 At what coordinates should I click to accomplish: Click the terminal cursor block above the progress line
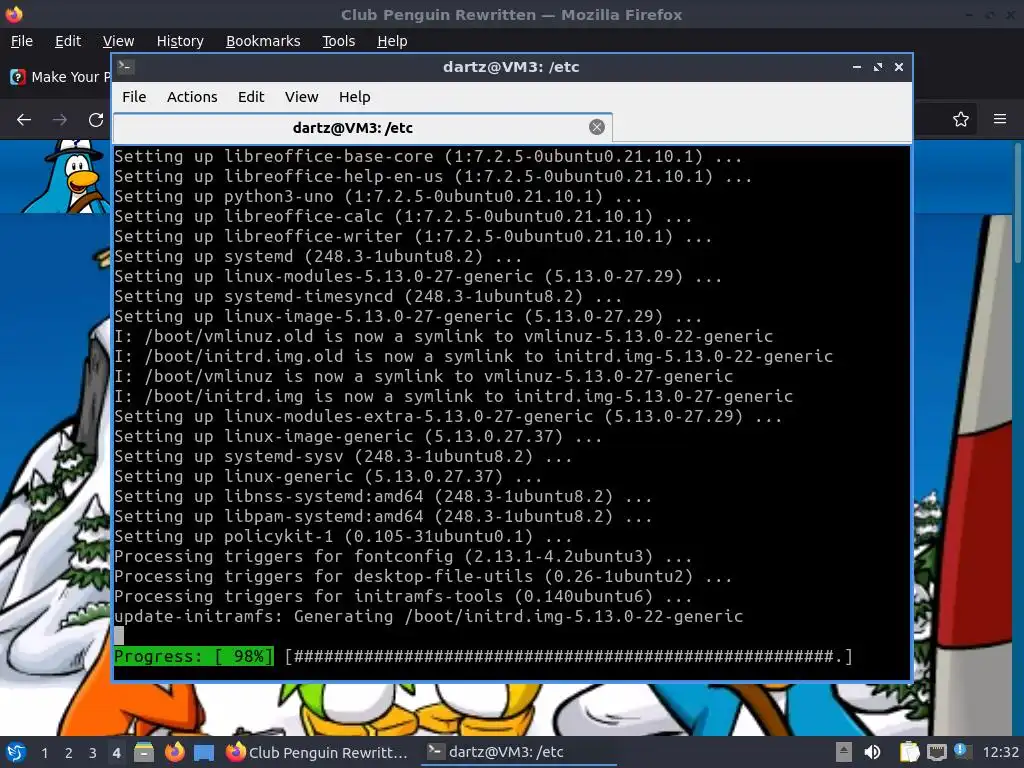[119, 635]
